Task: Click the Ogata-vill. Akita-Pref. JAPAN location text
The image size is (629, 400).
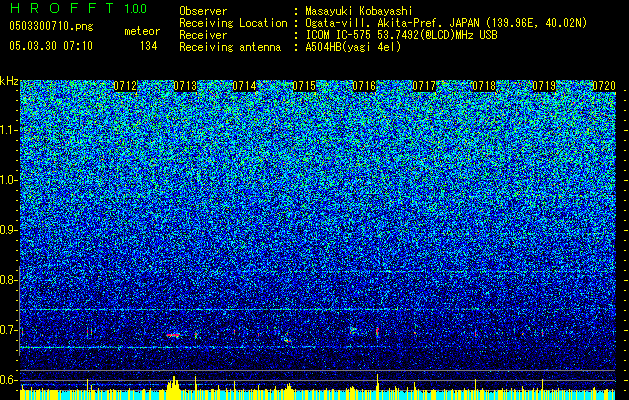Action: [x=446, y=23]
